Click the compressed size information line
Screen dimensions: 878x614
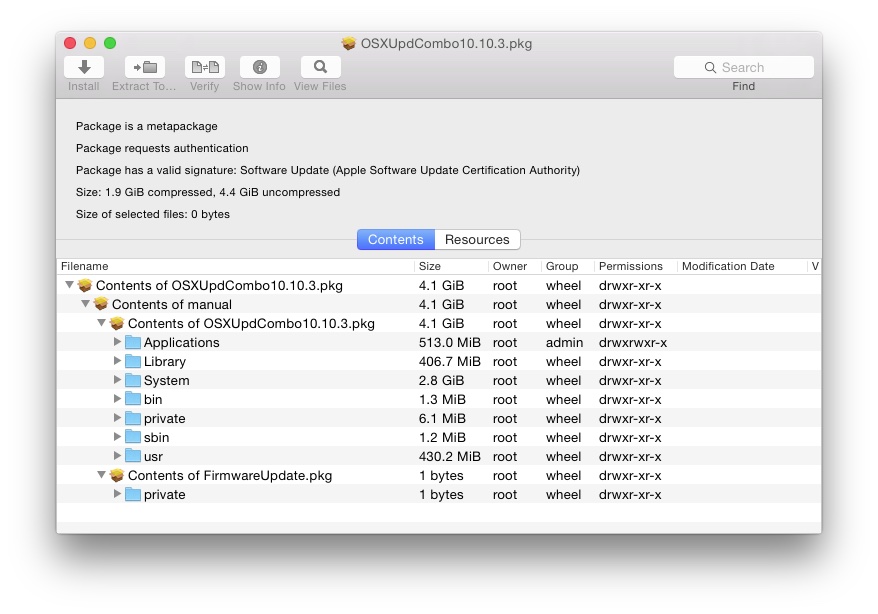pos(208,193)
